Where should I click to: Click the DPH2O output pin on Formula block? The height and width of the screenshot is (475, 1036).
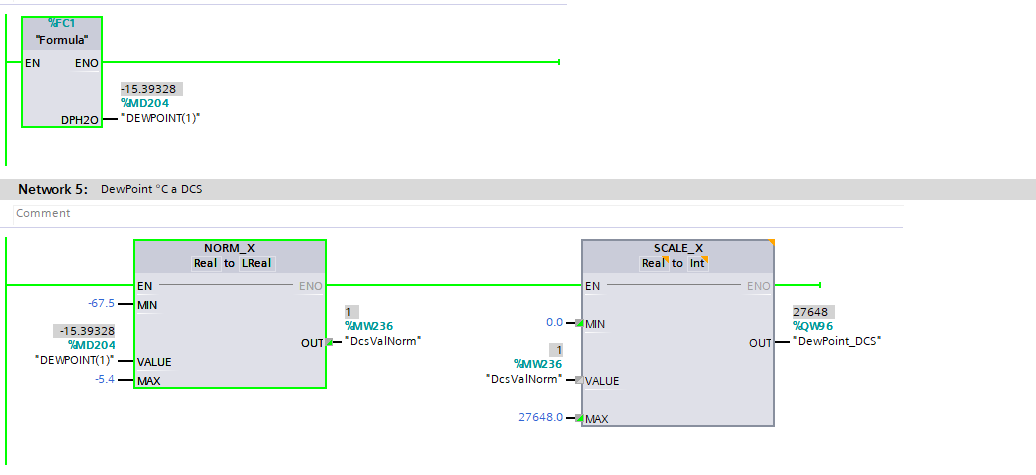(80, 119)
